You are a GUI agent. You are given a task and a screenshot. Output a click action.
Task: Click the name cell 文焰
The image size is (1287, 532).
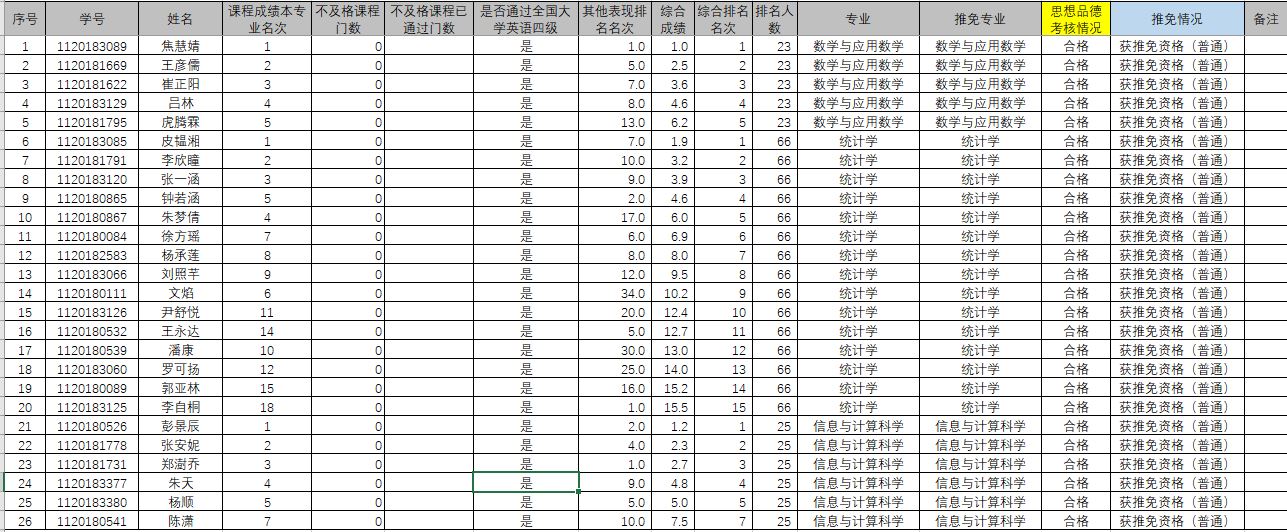180,293
